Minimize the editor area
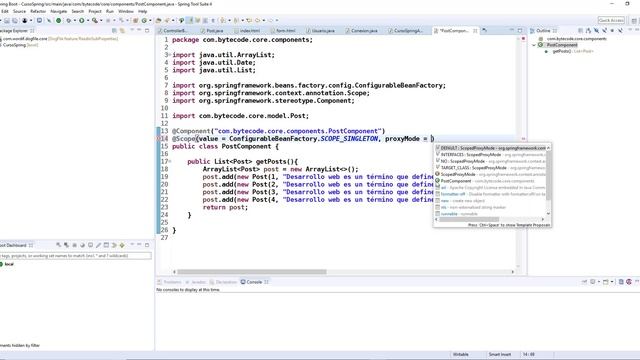Image resolution: width=640 pixels, height=360 pixels. pyautogui.click(x=511, y=30)
